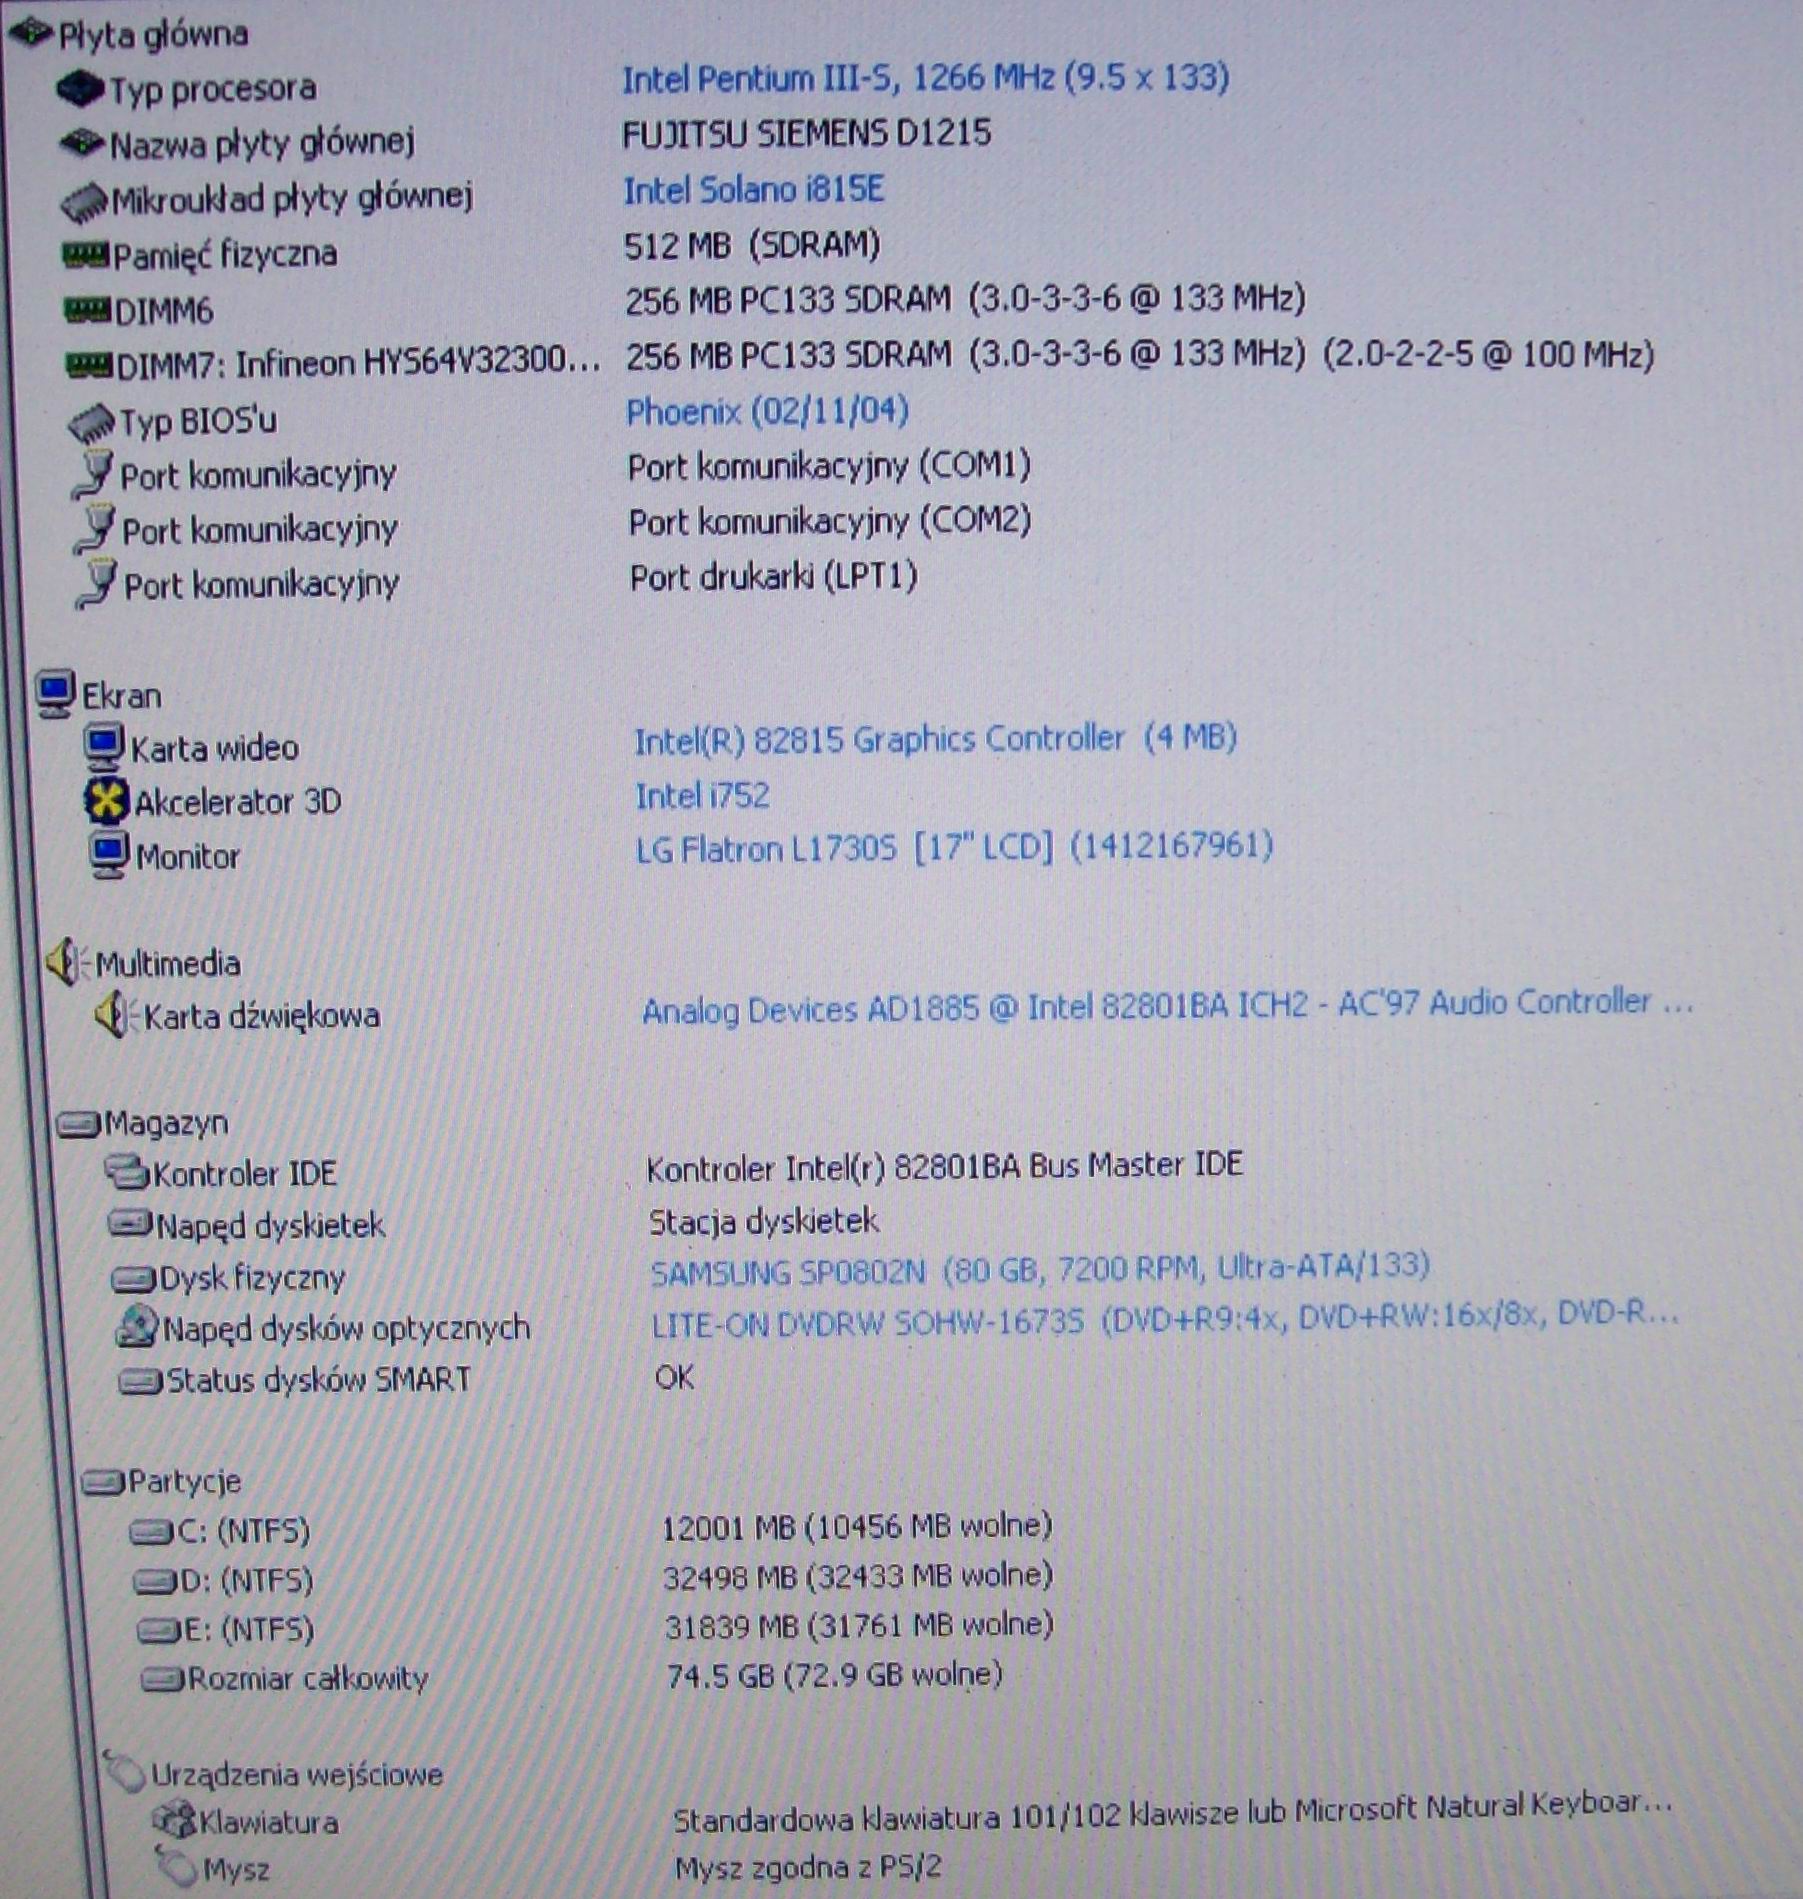The image size is (1803, 1899).
Task: Click the D: (NTFS) drive icon
Action: pos(156,1581)
